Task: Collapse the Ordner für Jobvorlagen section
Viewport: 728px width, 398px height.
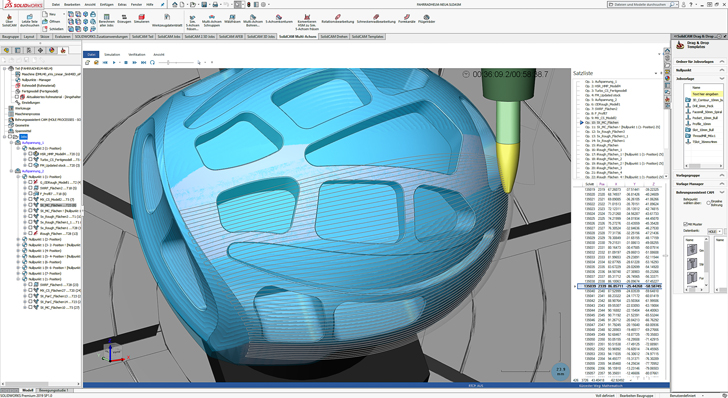Action: [x=722, y=61]
